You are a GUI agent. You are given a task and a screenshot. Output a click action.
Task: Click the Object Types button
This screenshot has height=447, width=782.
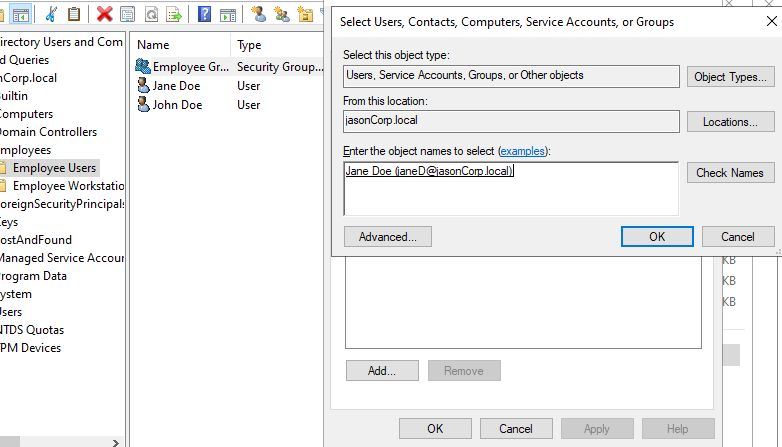tap(730, 77)
